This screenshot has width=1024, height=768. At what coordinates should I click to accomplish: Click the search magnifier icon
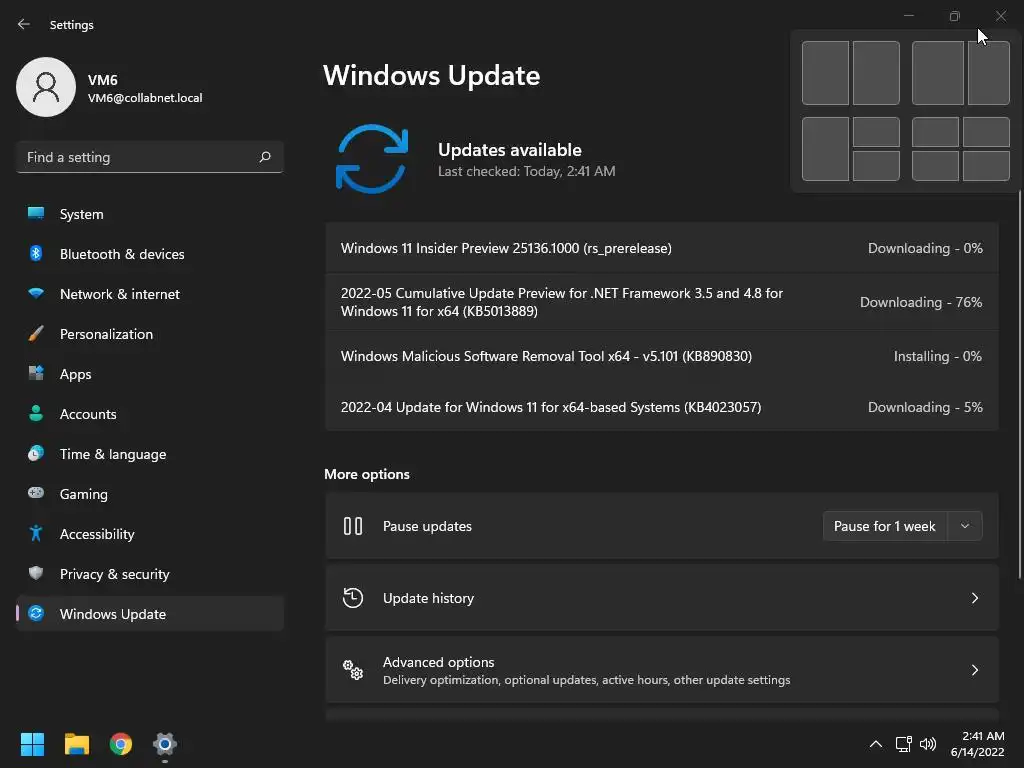click(x=264, y=157)
